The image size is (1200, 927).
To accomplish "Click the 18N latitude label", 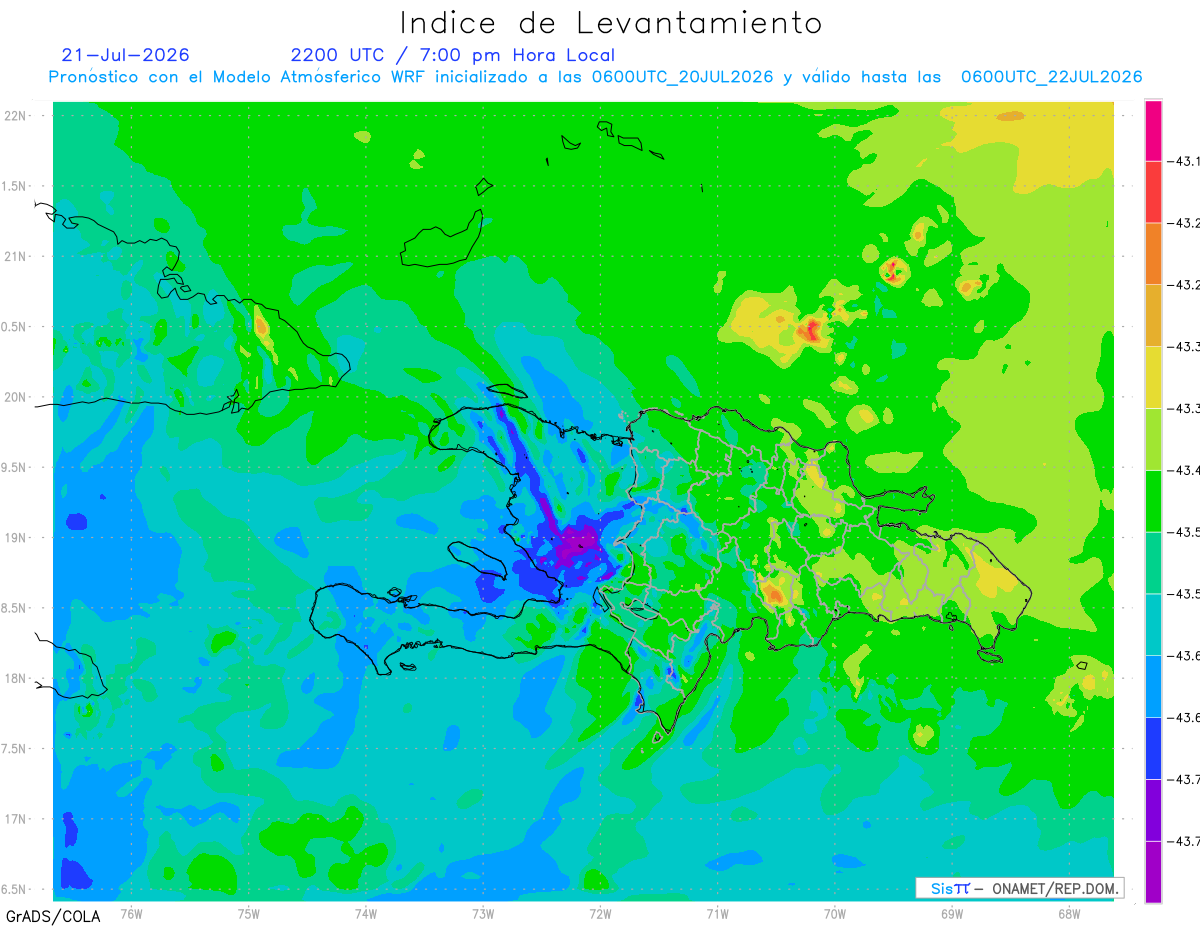I will [x=16, y=678].
